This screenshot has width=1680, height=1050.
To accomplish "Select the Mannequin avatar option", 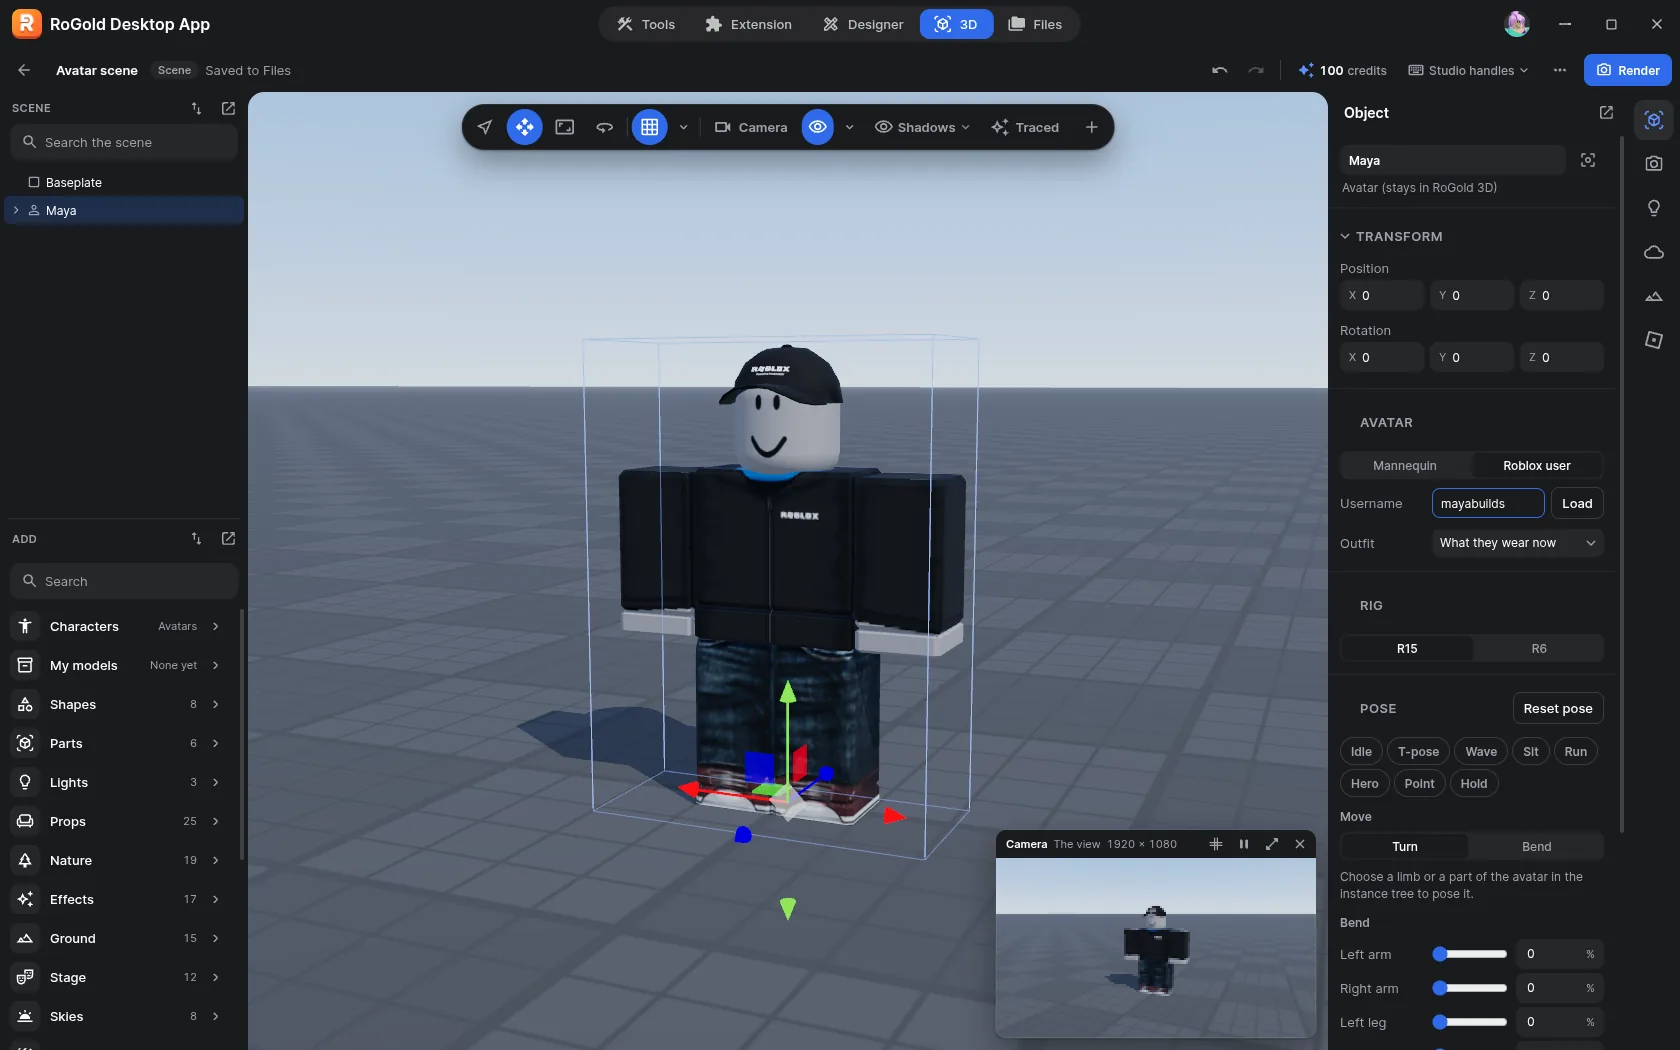I will click(x=1405, y=465).
